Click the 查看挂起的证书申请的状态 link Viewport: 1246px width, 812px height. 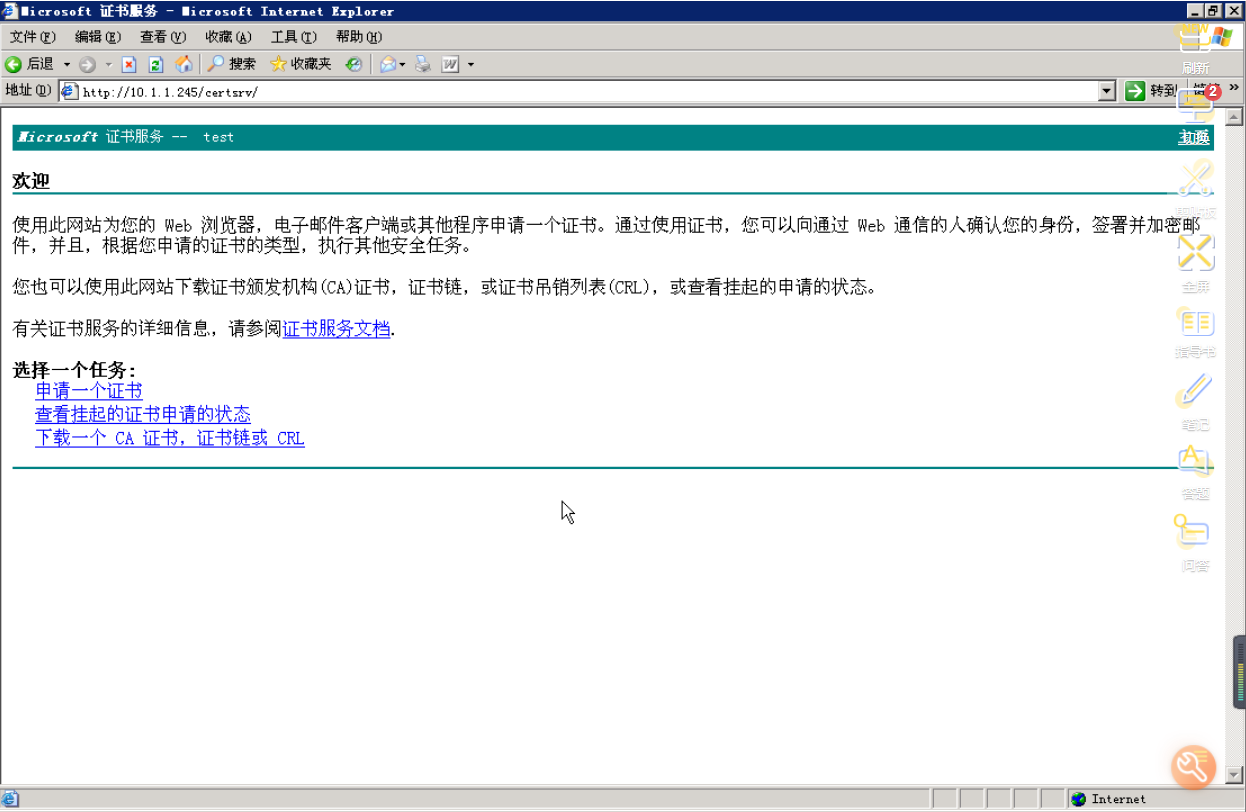tap(143, 414)
